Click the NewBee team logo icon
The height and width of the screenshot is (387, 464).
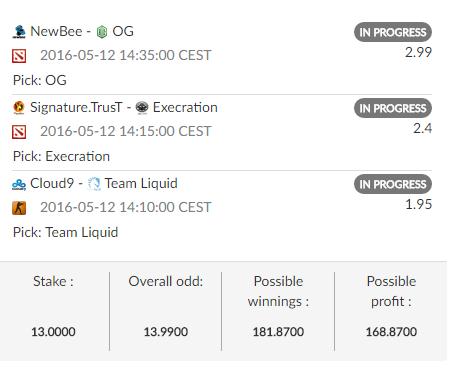(x=19, y=32)
